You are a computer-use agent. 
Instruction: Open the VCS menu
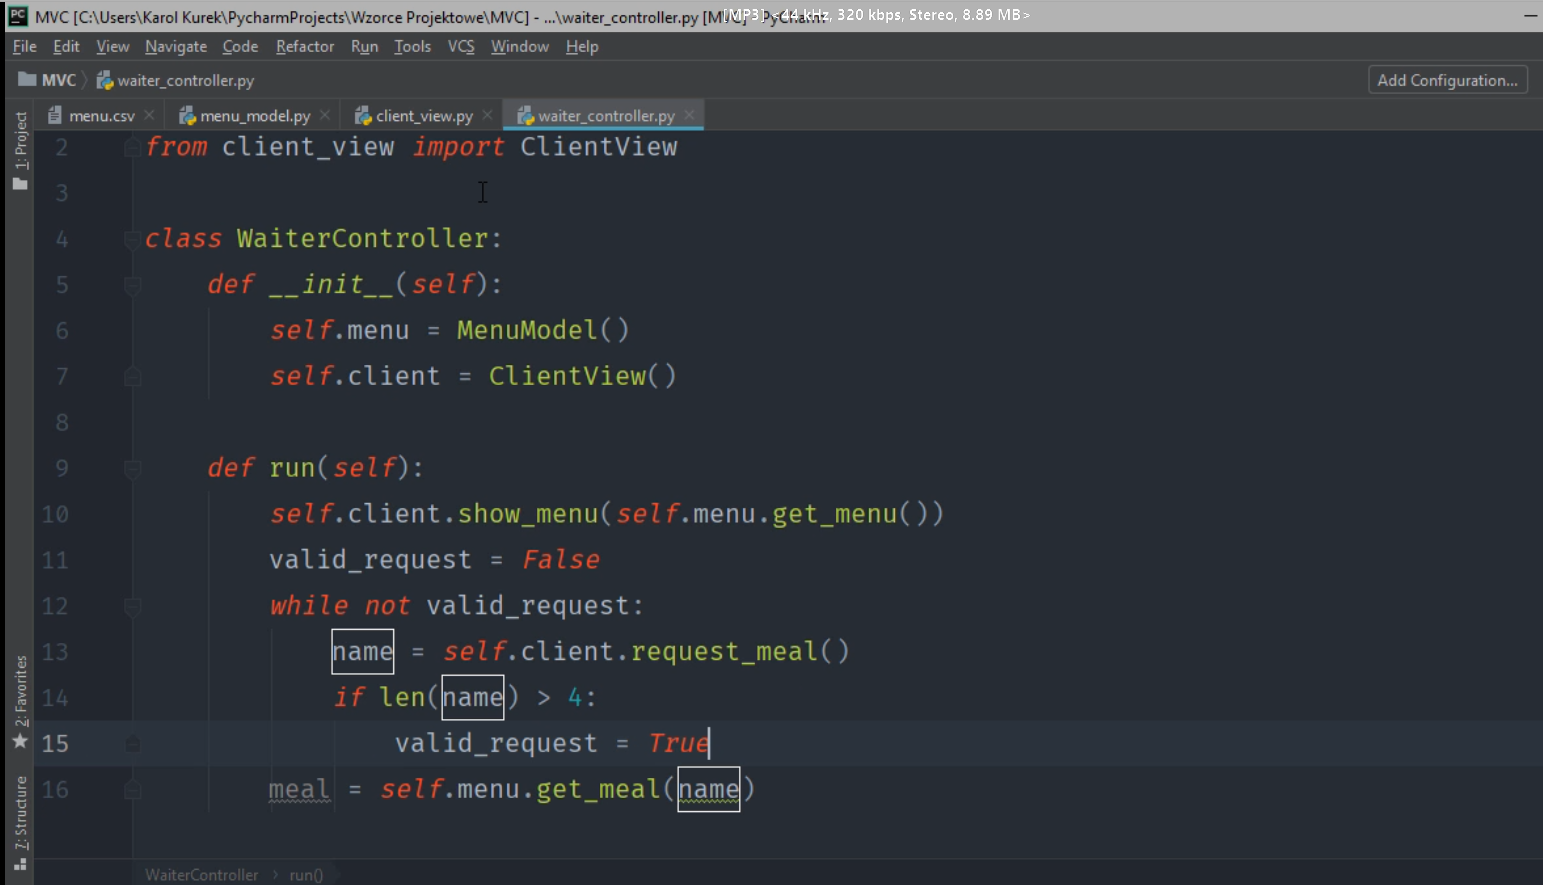[460, 47]
